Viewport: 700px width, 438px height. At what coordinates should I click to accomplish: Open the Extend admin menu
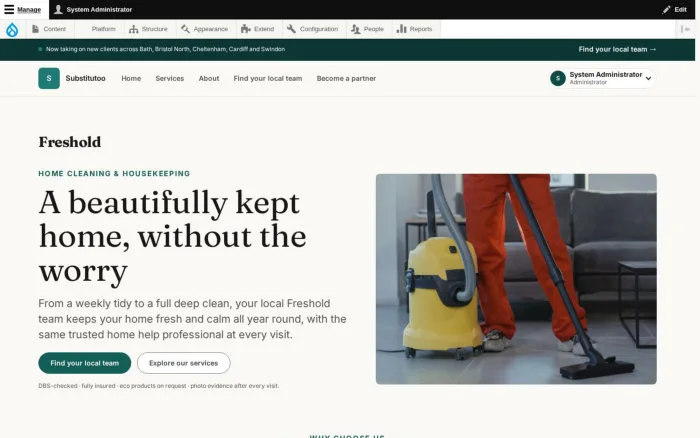tap(258, 29)
